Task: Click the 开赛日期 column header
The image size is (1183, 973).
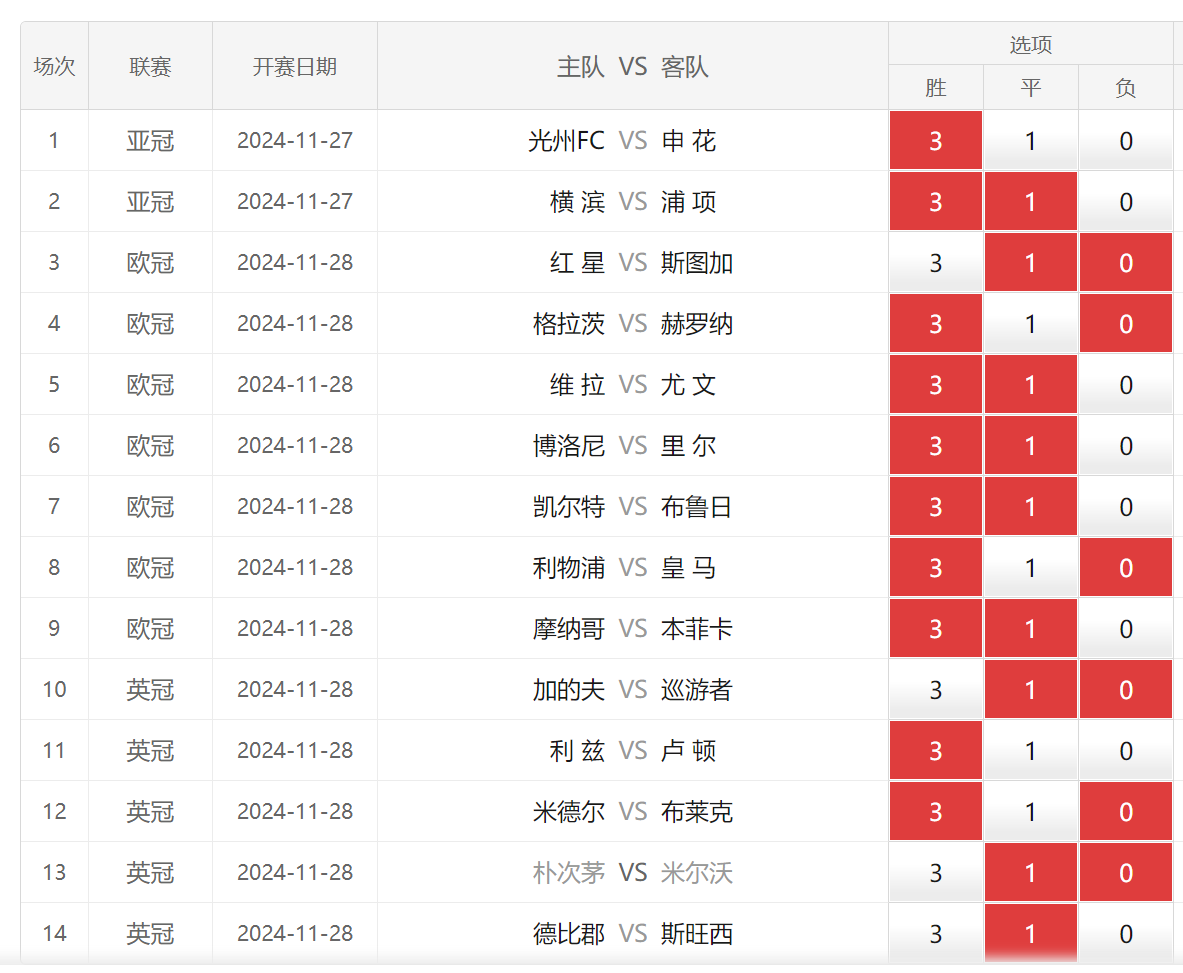Action: pos(294,67)
